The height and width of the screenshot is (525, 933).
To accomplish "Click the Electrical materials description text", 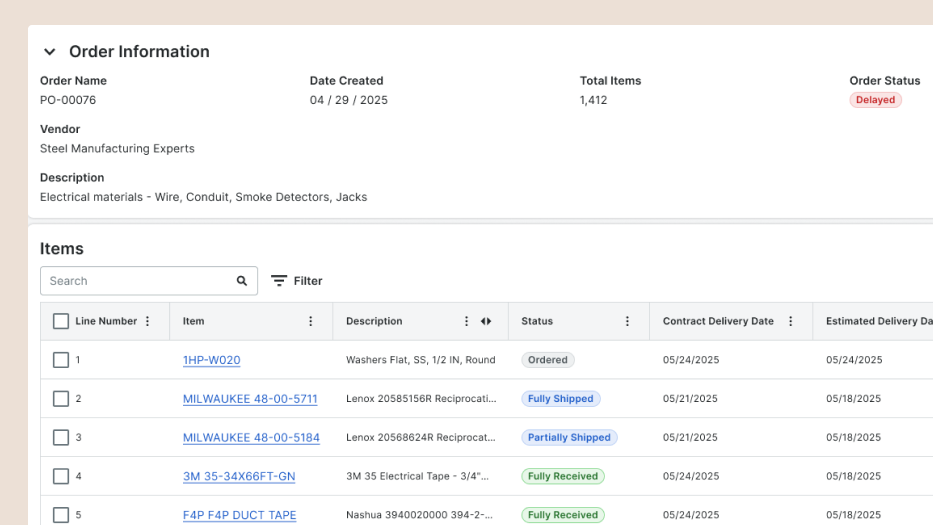I will pyautogui.click(x=203, y=197).
